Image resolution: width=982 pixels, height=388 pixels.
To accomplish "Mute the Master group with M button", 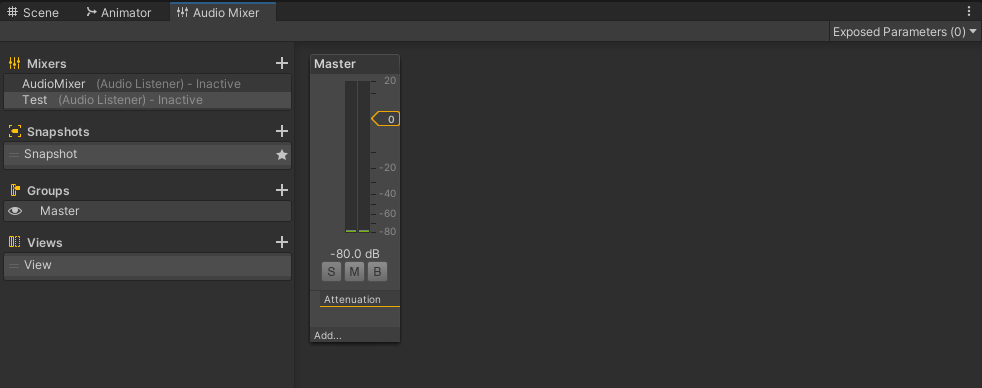I will (x=354, y=272).
